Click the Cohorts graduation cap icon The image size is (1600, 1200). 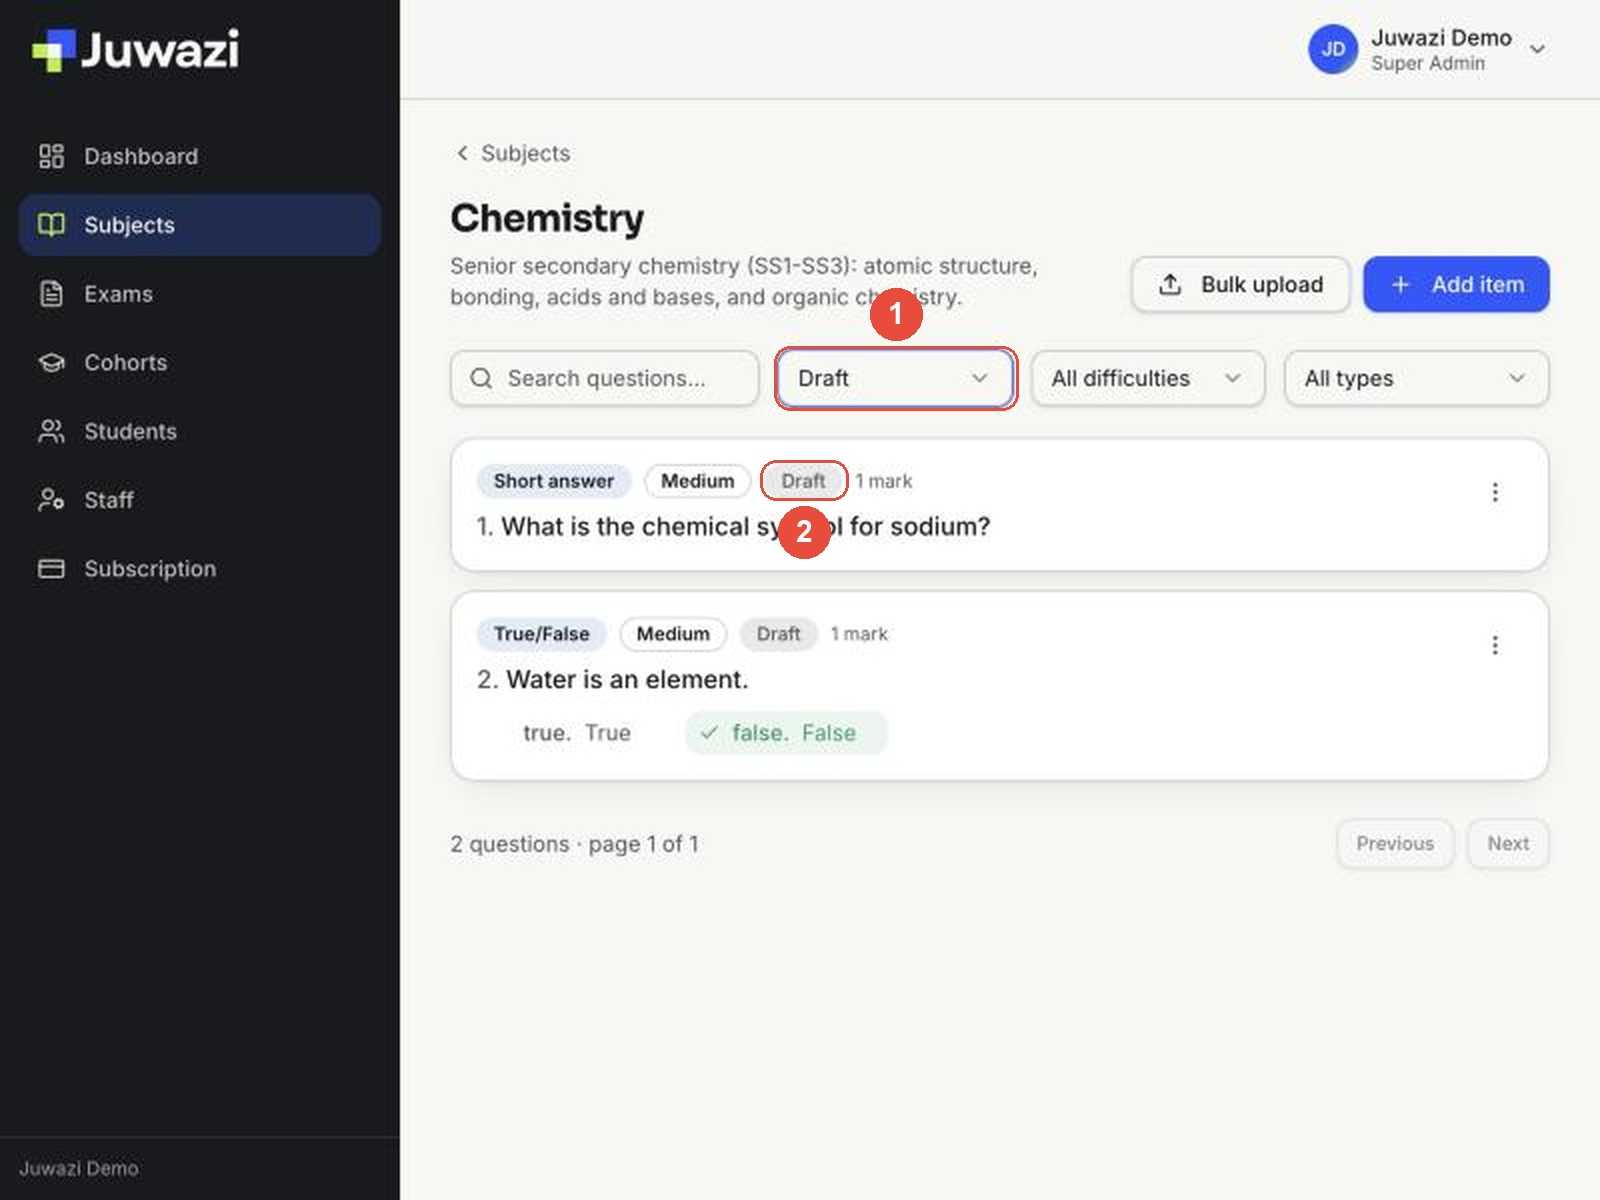tap(51, 363)
